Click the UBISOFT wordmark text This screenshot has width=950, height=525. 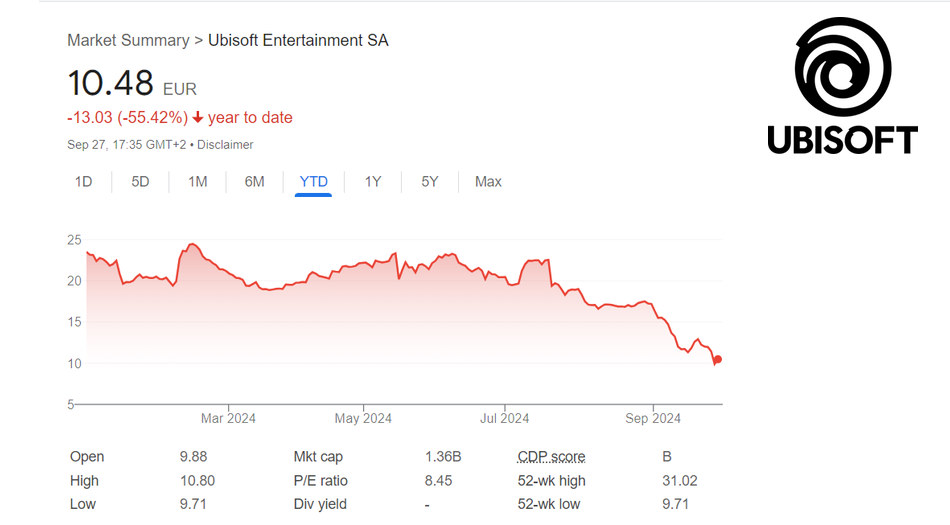pos(842,139)
